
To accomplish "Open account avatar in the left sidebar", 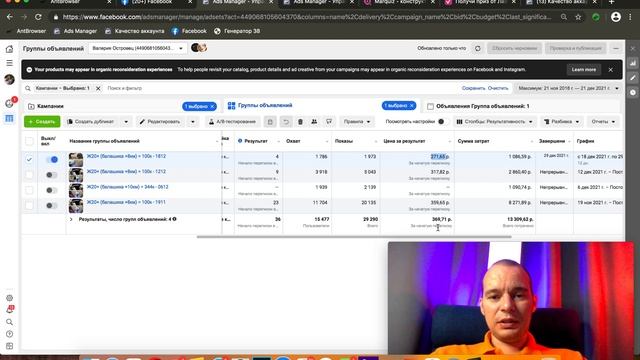I will [9, 79].
